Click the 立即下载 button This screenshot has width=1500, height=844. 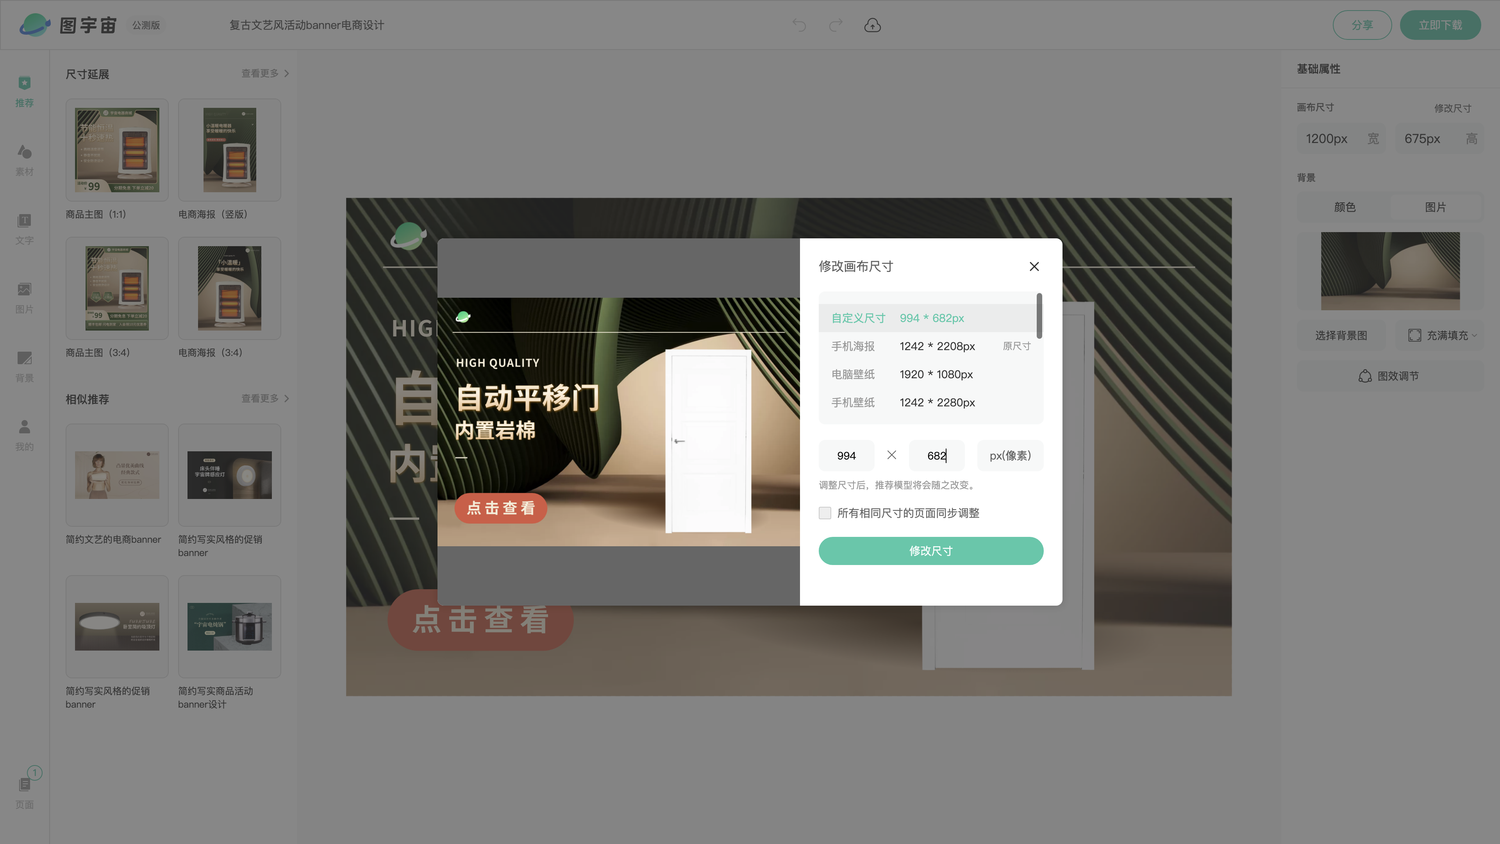1440,25
